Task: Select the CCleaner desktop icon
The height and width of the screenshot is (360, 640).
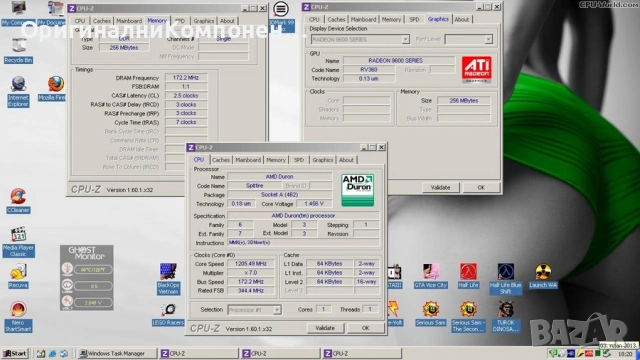Action: (x=18, y=200)
